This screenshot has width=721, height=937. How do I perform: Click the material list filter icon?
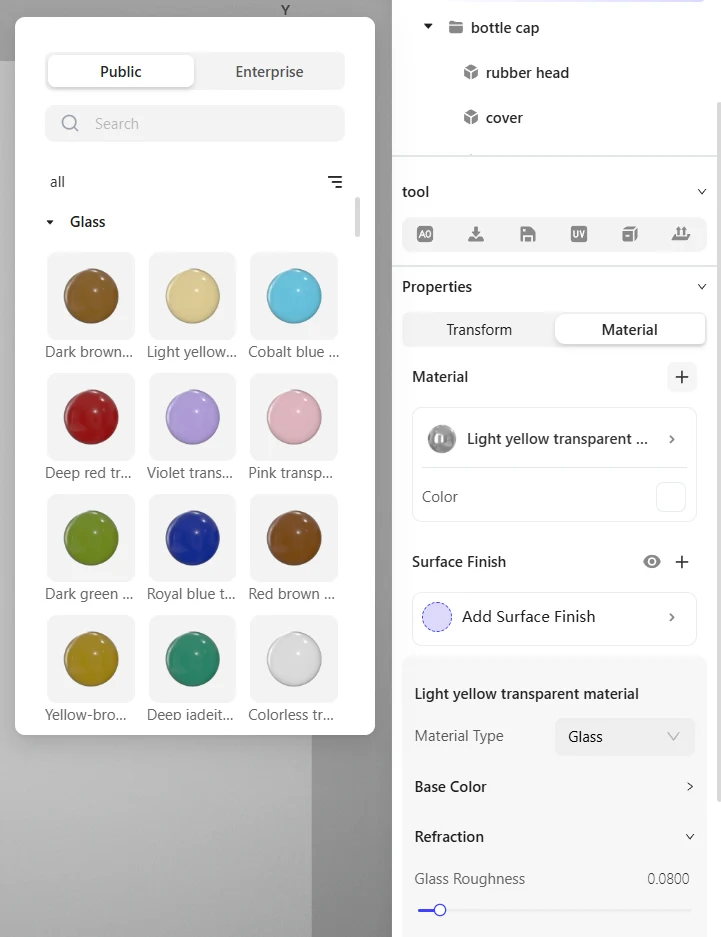(335, 182)
